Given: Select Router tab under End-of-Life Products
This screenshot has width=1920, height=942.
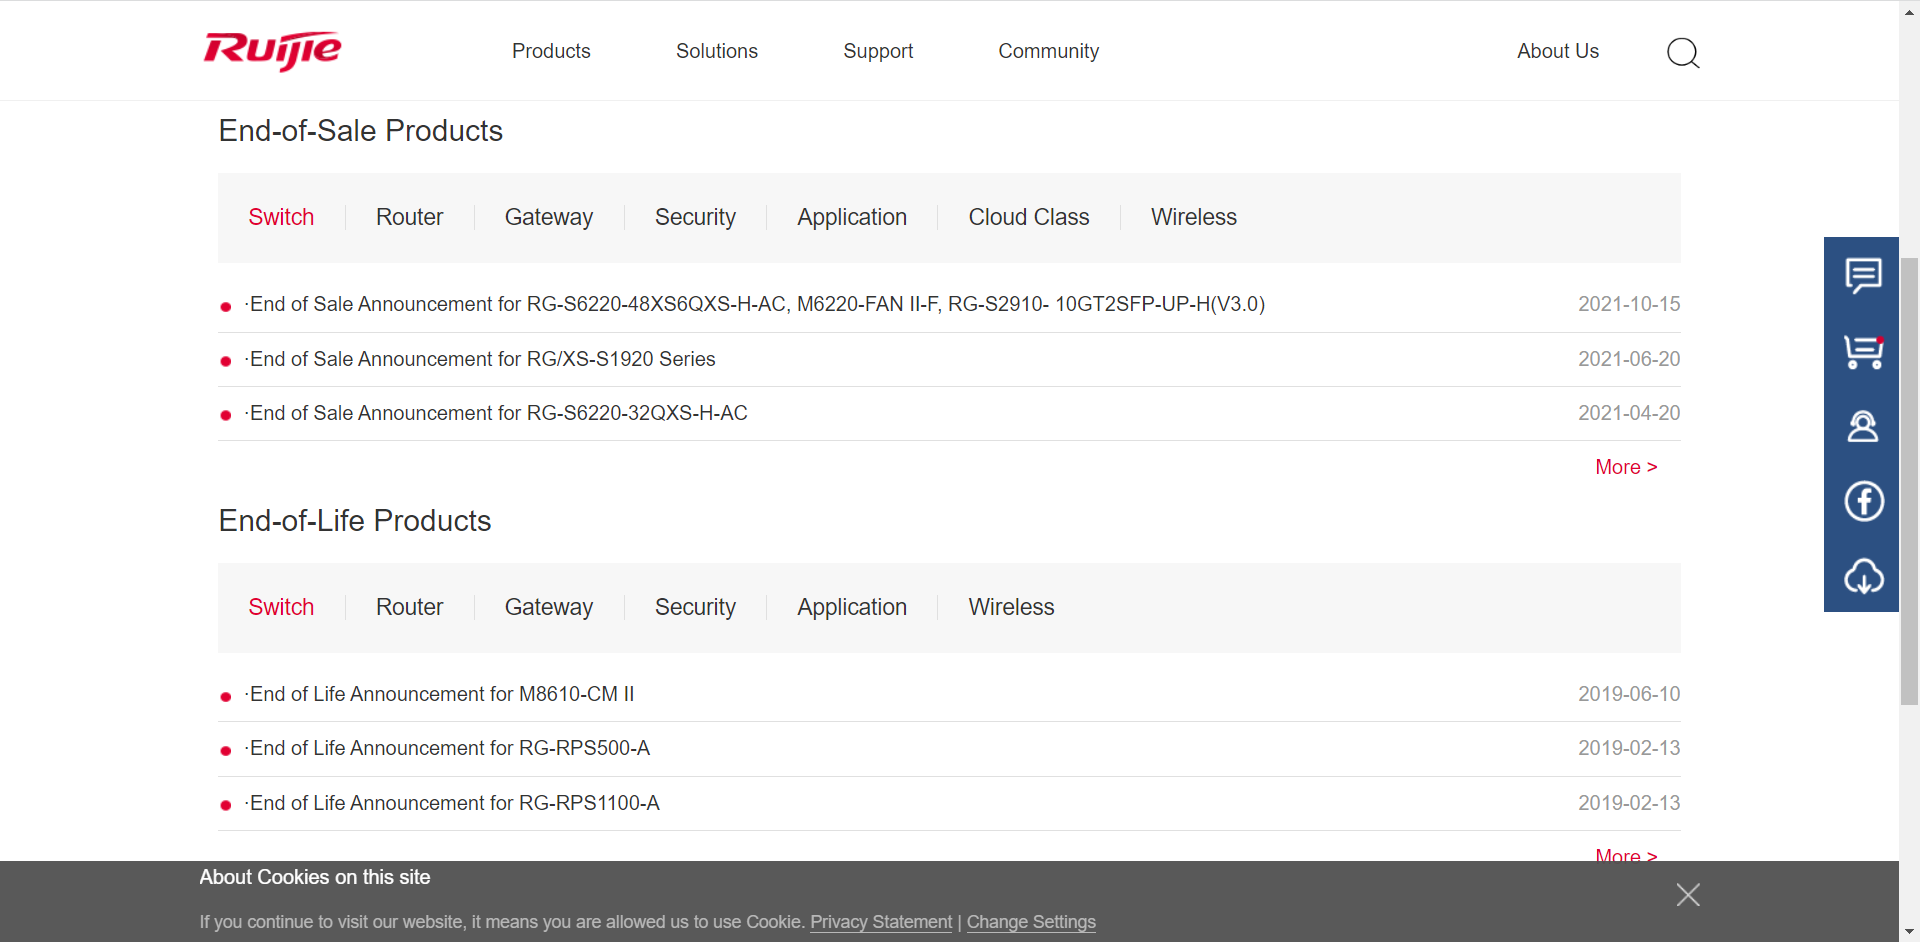Looking at the screenshot, I should [409, 607].
